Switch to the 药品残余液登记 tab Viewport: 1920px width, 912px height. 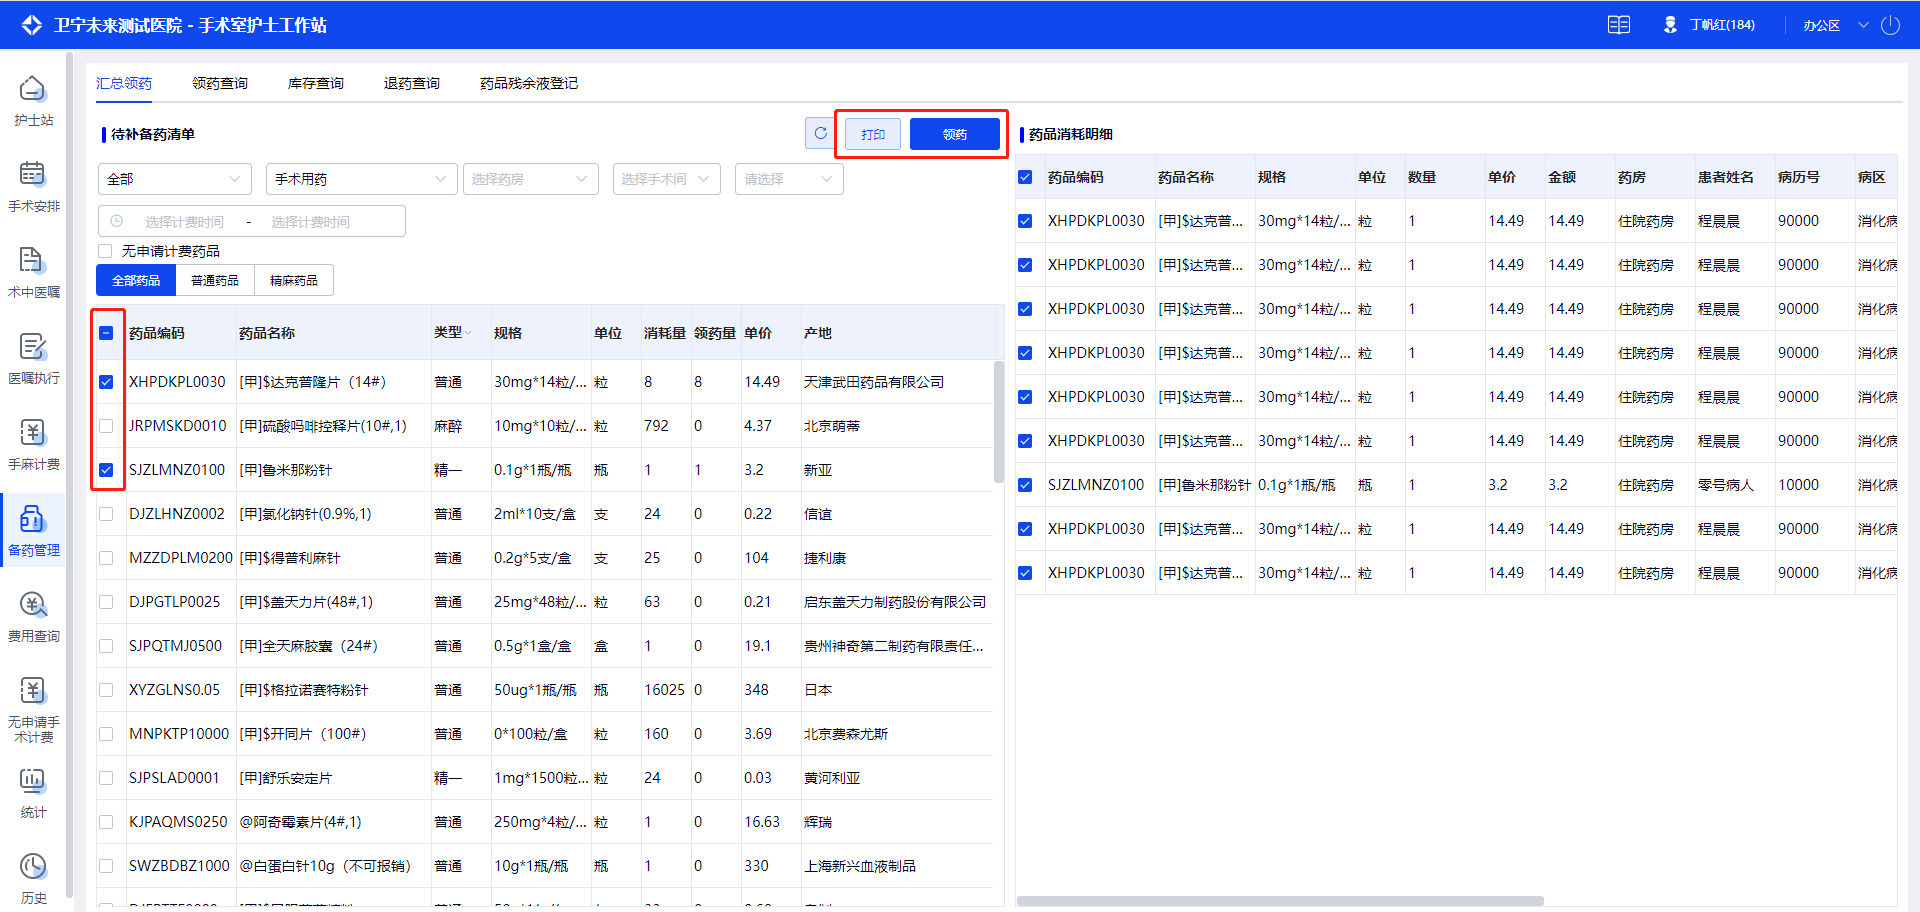529,83
